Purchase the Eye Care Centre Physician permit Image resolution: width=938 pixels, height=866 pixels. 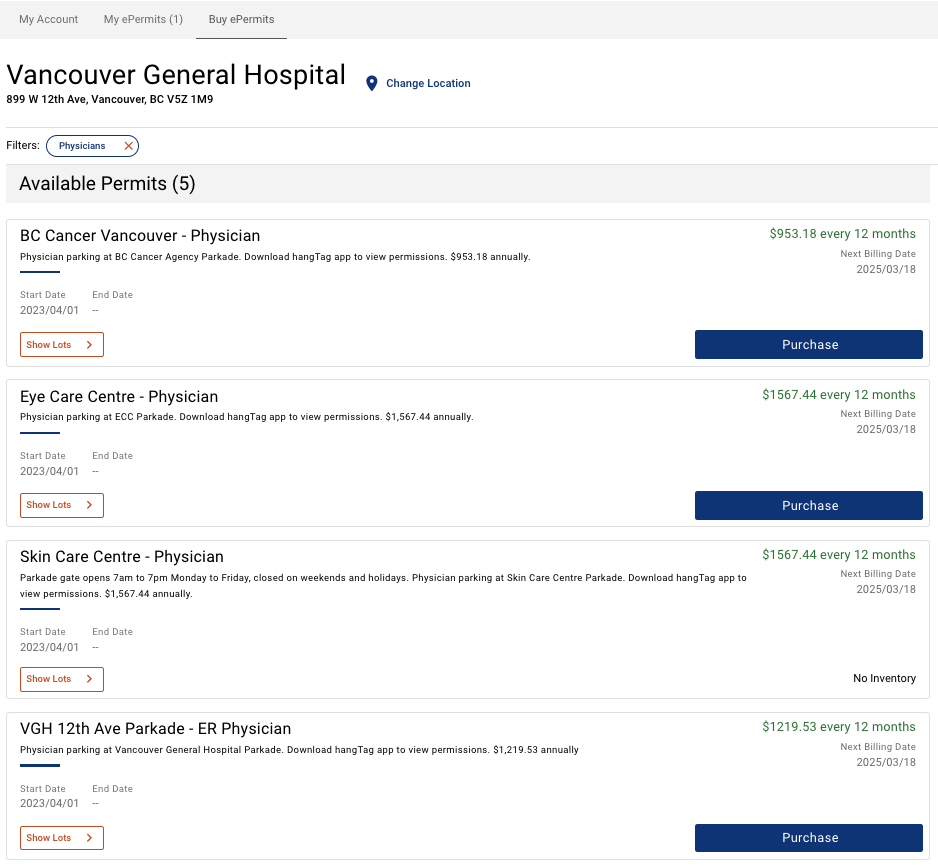(x=808, y=506)
